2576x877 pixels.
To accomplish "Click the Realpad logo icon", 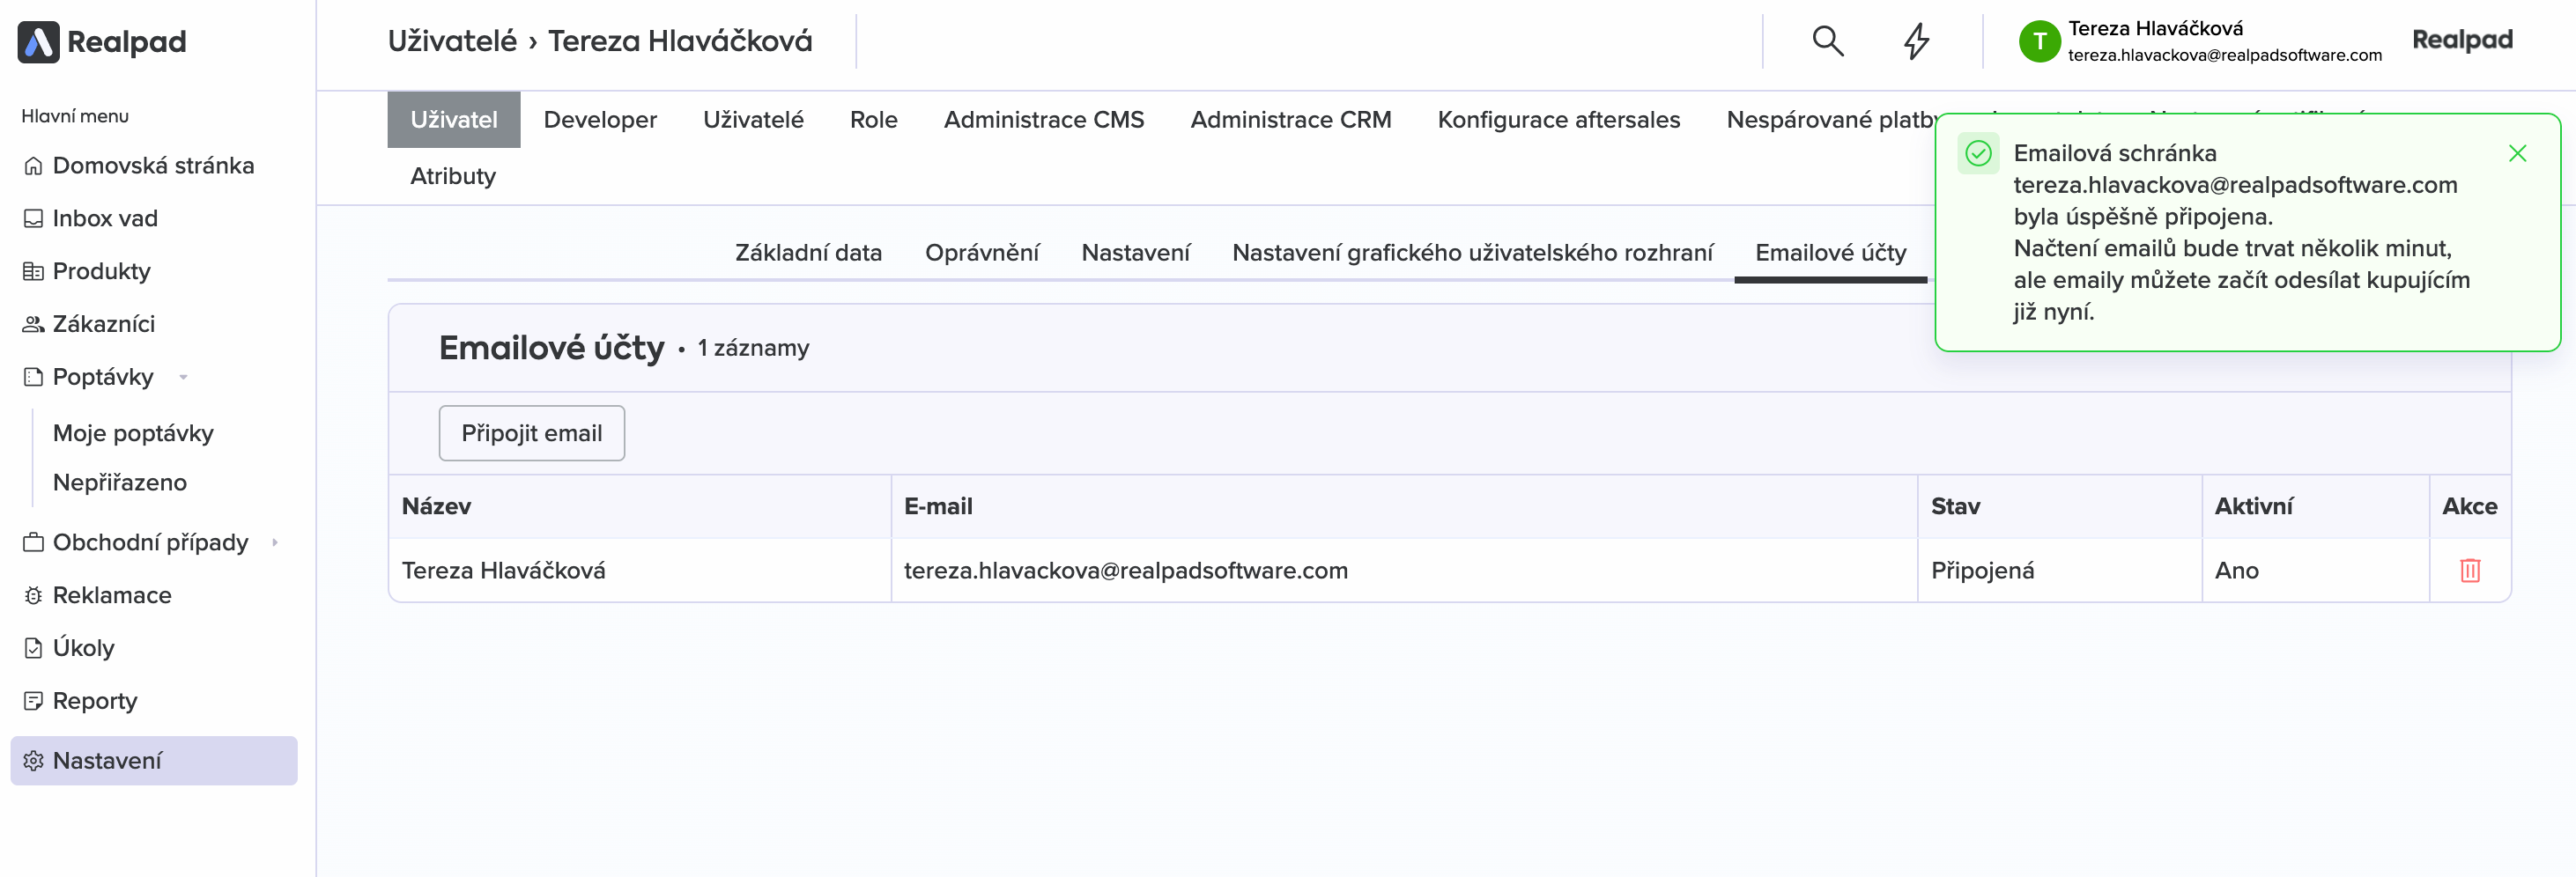I will pos(38,42).
